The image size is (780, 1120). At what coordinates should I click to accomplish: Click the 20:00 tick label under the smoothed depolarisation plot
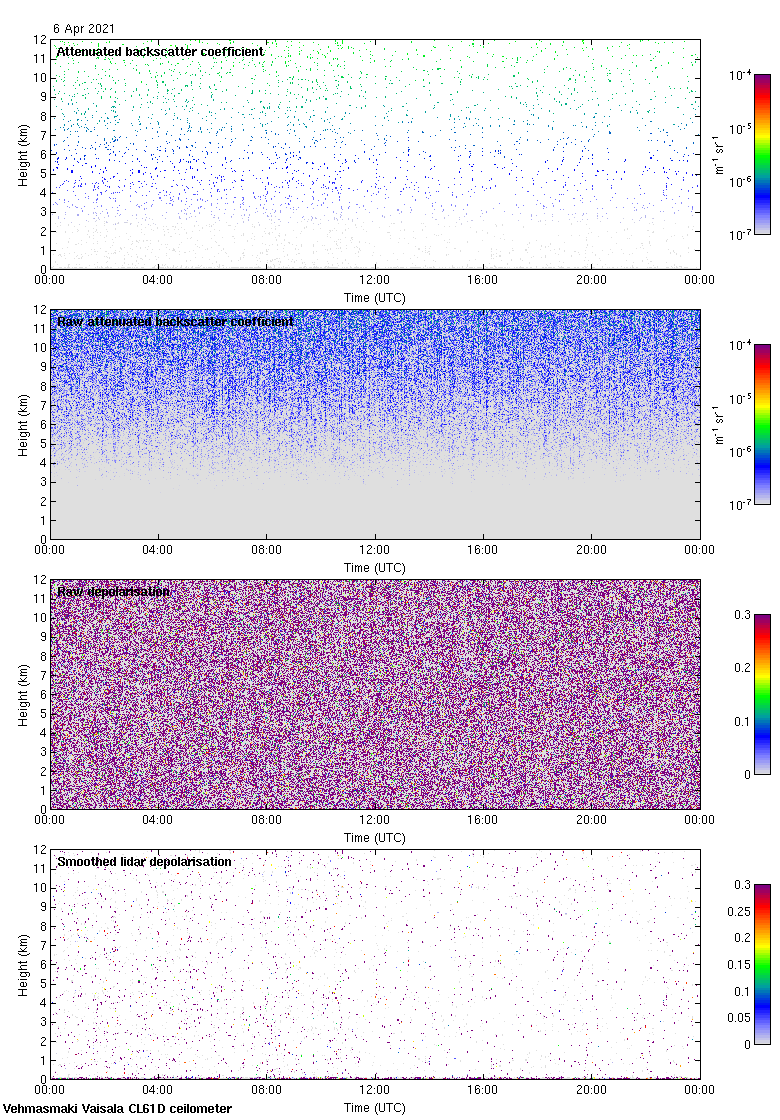click(x=591, y=1091)
